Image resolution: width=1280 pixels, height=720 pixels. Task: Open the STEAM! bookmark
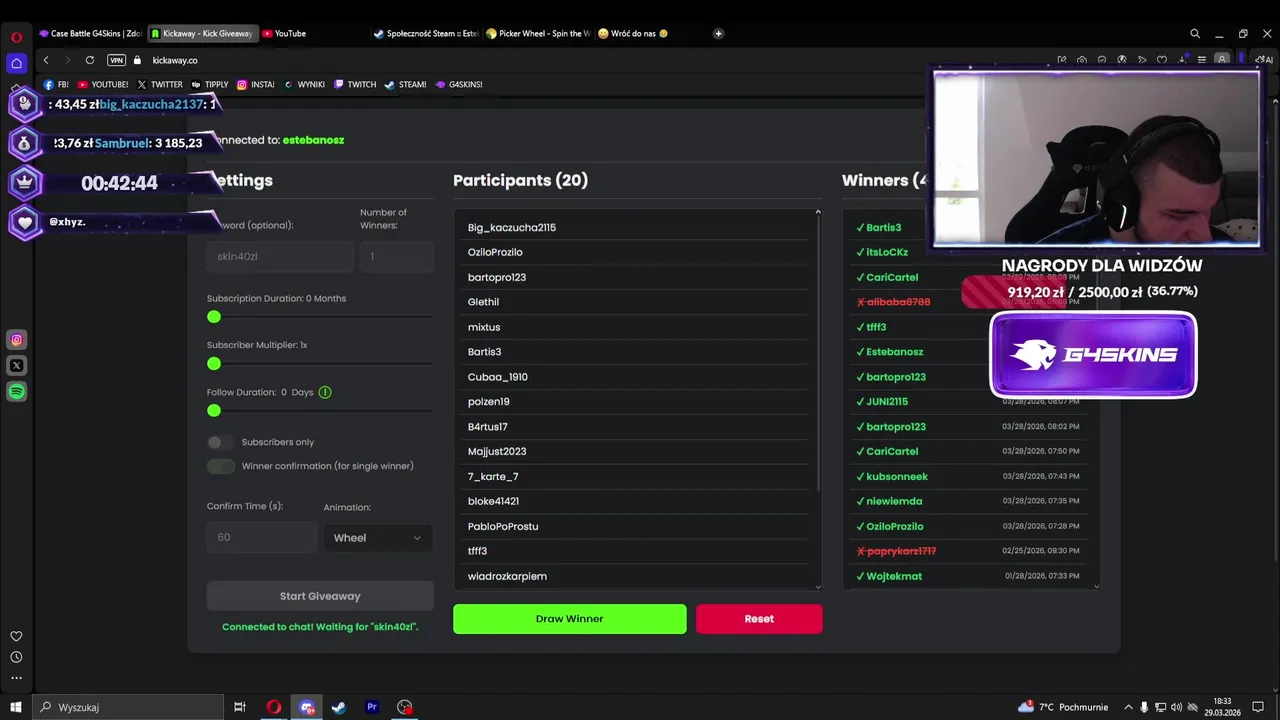pos(406,85)
